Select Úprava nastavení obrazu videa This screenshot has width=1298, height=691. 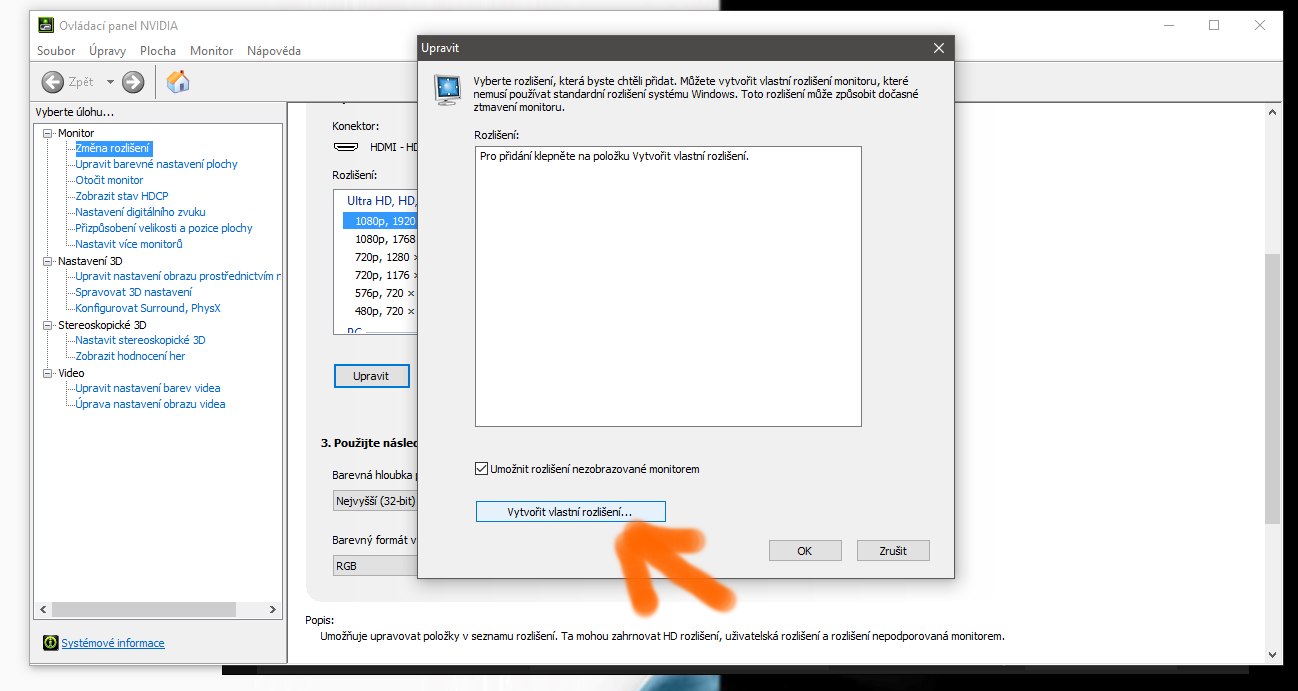click(150, 404)
